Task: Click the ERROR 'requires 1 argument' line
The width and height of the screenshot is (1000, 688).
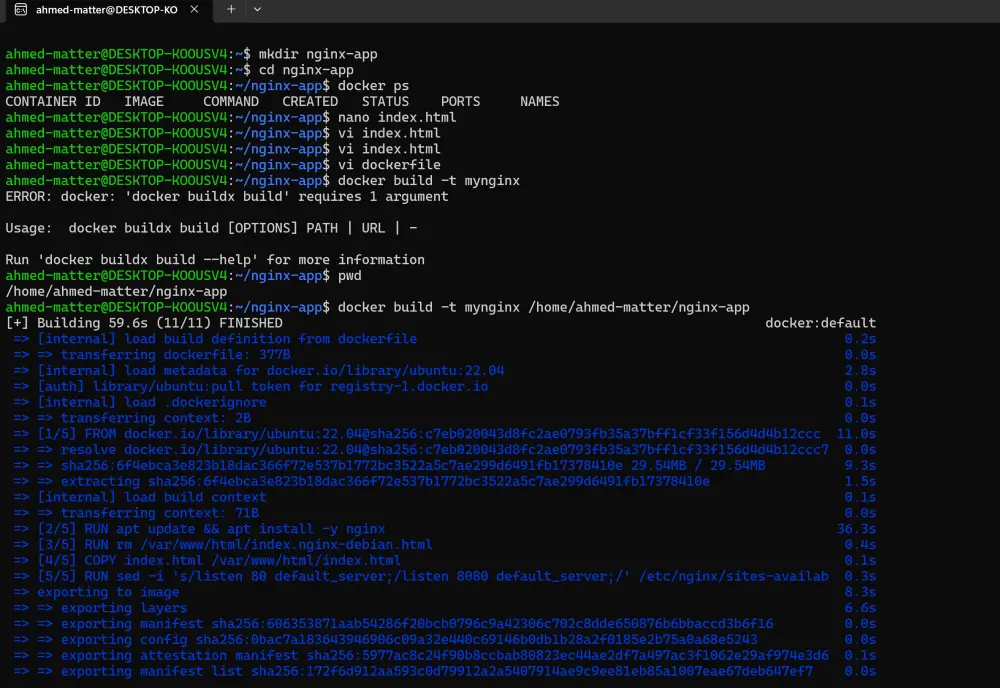Action: 226,196
